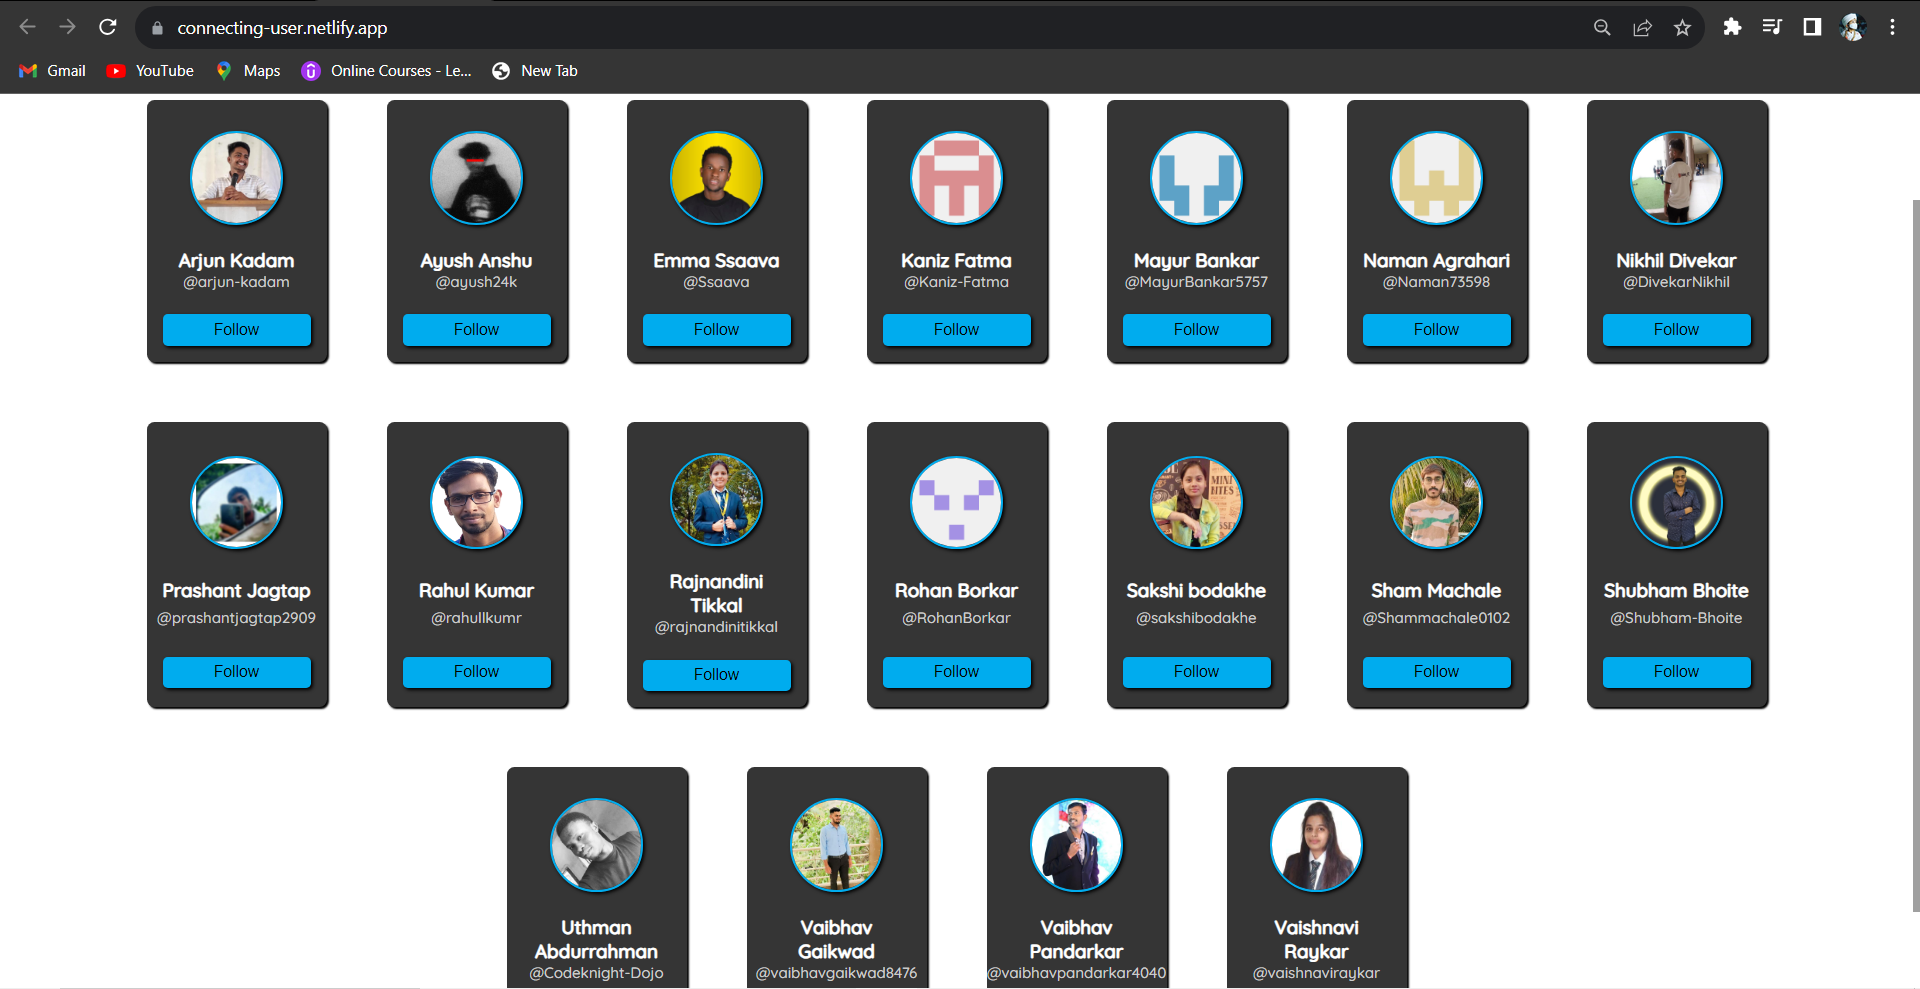
Task: Toggle the bookmark star for this page
Action: coord(1683,27)
